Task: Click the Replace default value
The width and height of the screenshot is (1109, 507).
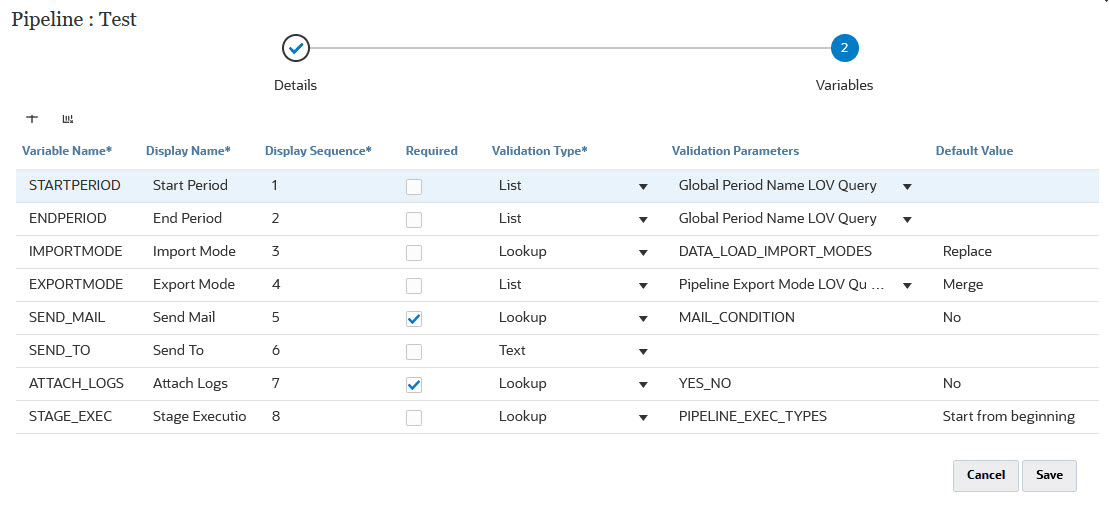Action: pyautogui.click(x=967, y=251)
